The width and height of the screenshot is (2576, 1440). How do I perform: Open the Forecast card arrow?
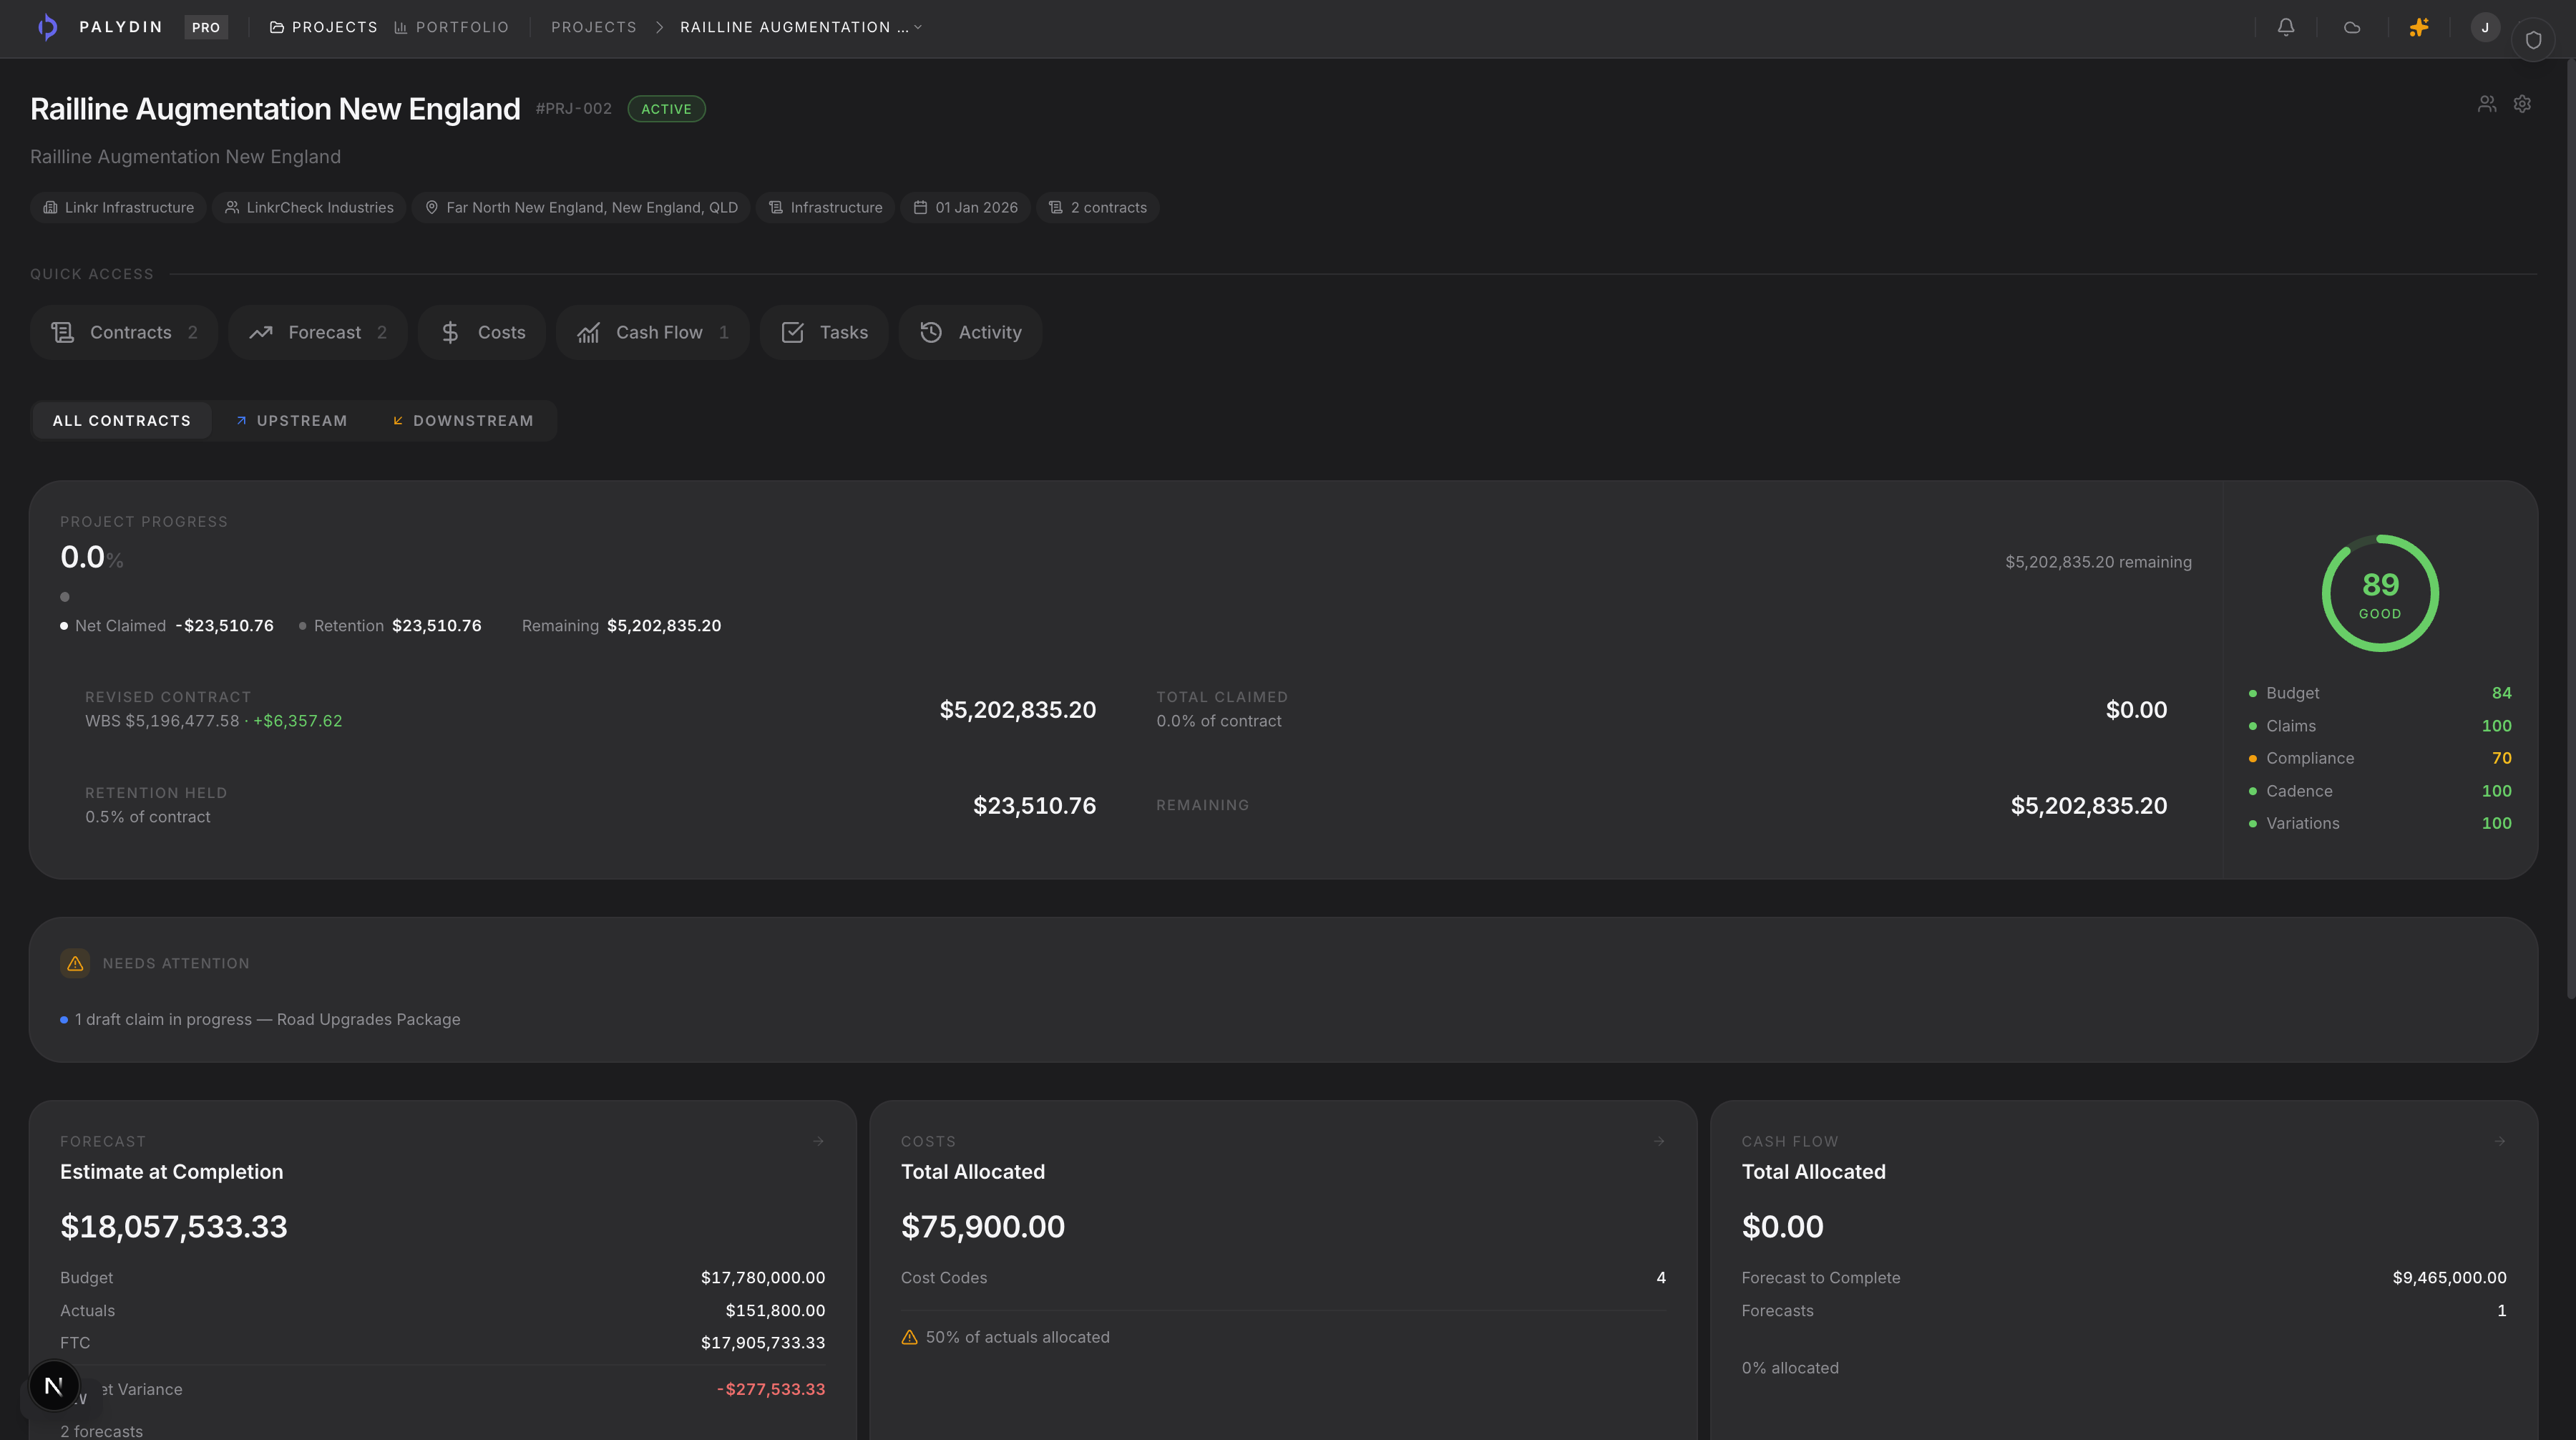pyautogui.click(x=817, y=1140)
